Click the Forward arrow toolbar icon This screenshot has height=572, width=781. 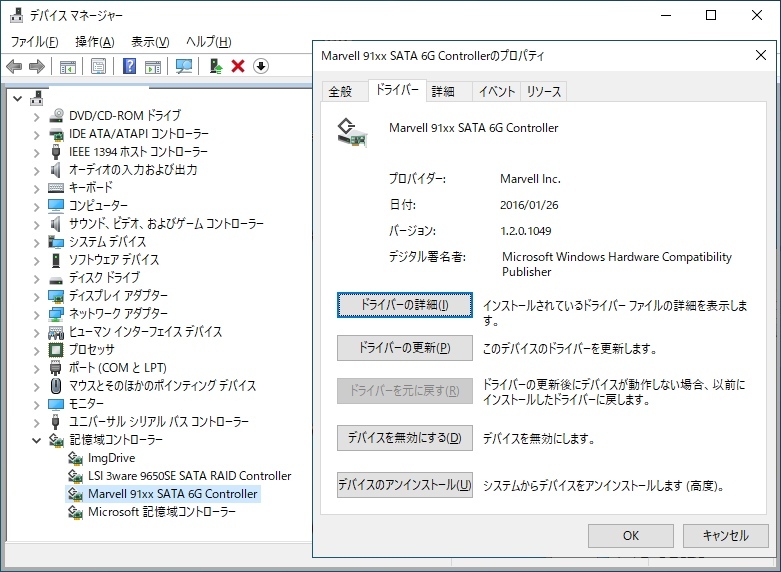37,66
